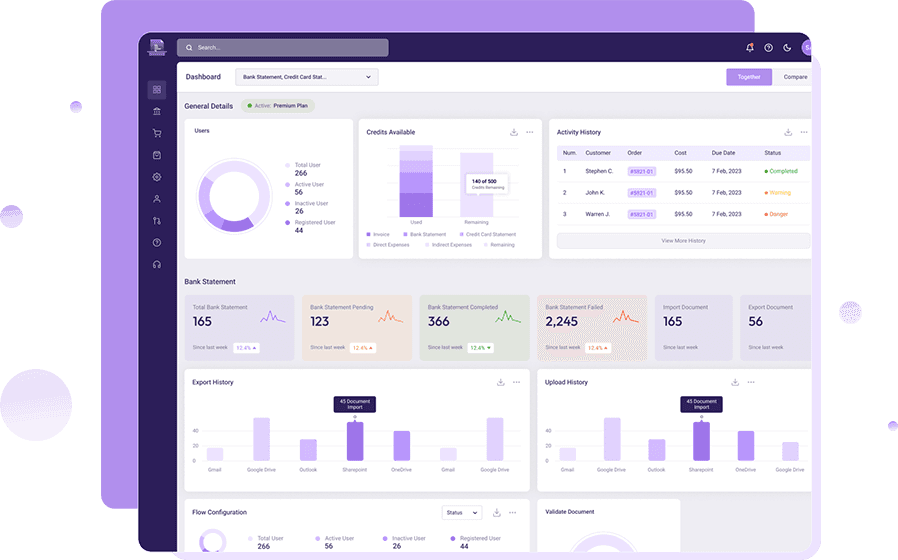Viewport: 898px width, 560px height.
Task: Open the Export Document card
Action: pos(775,328)
